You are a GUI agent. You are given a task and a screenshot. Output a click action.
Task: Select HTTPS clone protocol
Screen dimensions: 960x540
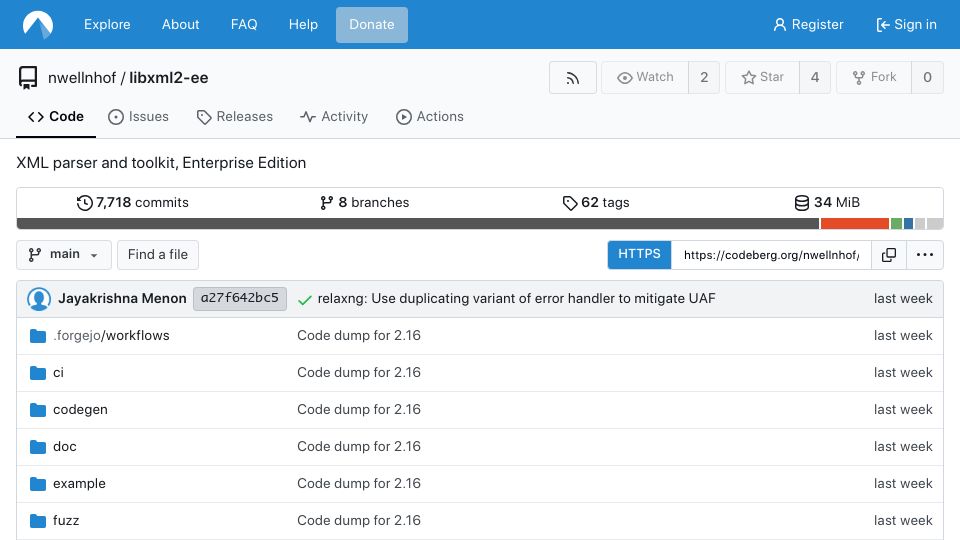639,255
